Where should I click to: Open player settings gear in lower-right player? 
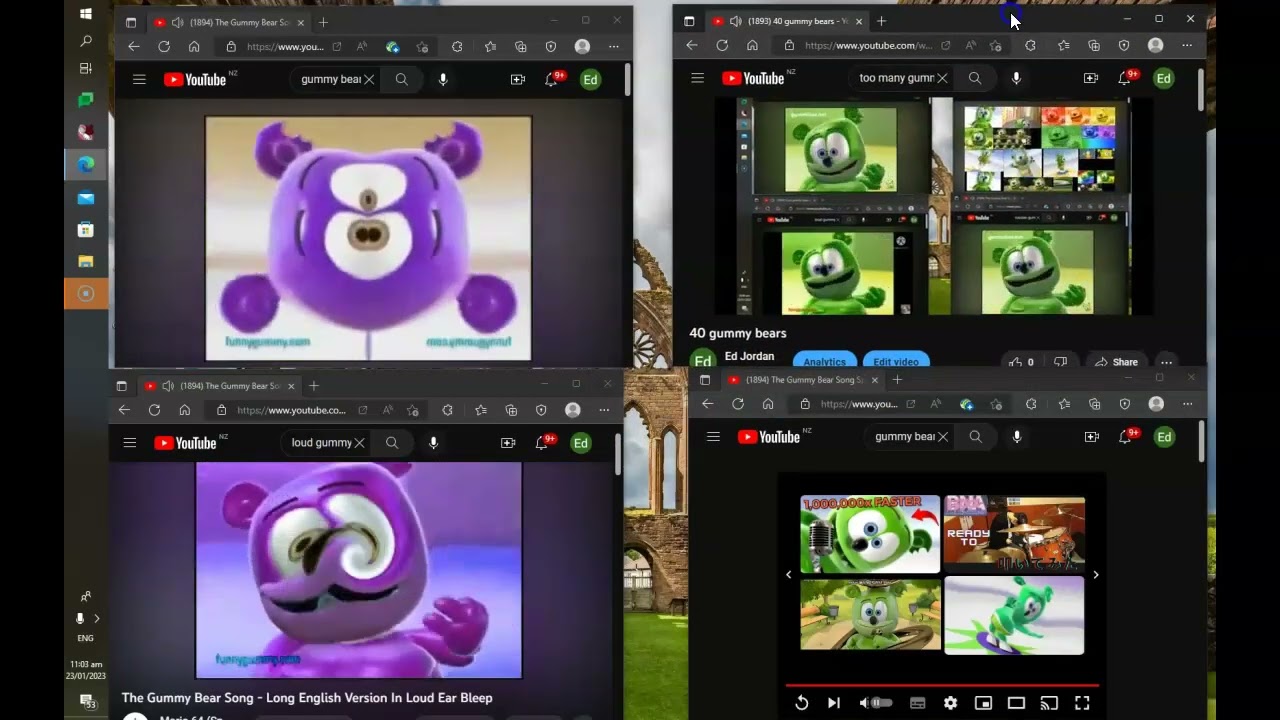tap(950, 703)
